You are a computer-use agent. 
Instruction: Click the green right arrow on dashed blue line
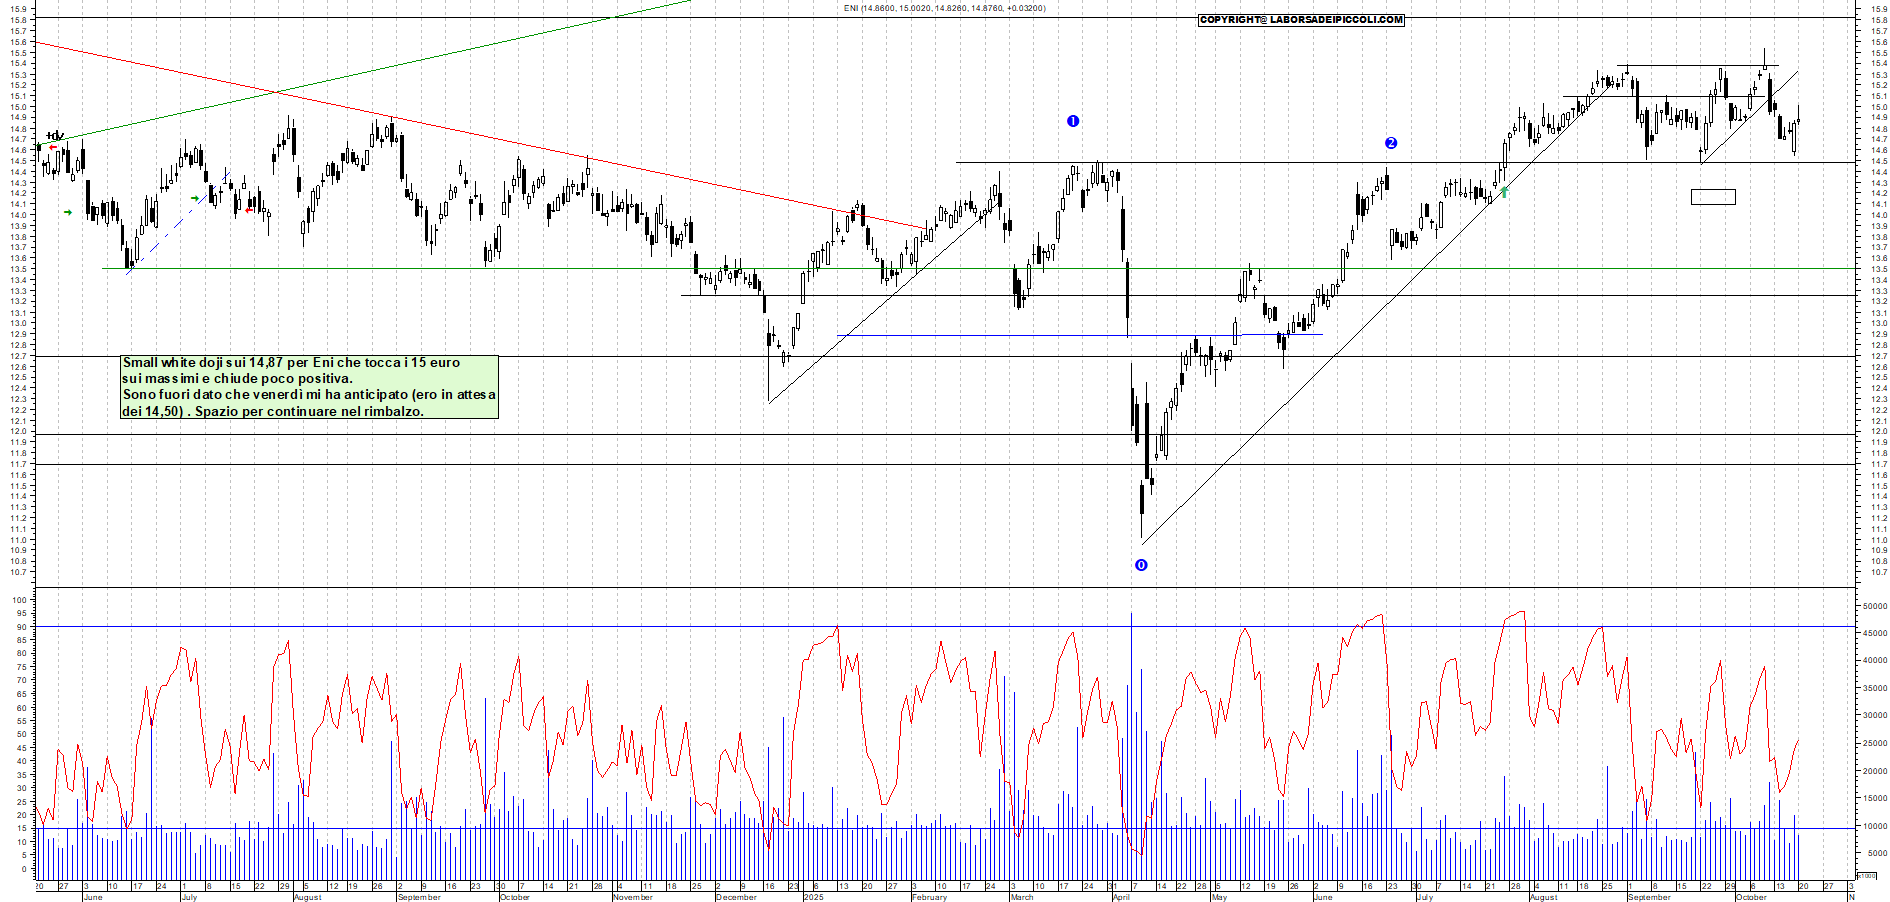[x=195, y=198]
